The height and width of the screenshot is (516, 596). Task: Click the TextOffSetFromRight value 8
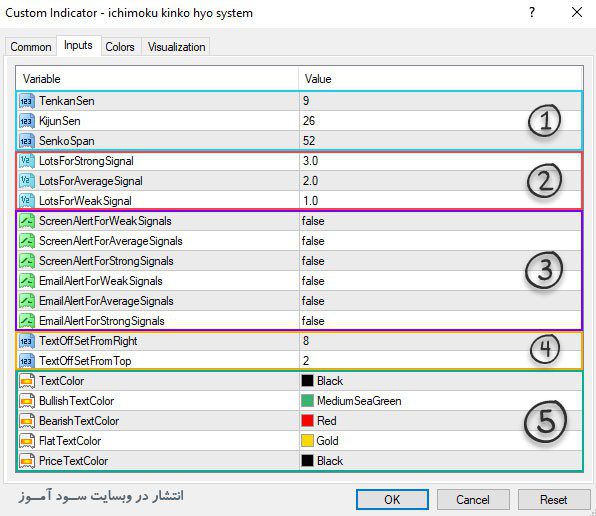pyautogui.click(x=306, y=341)
